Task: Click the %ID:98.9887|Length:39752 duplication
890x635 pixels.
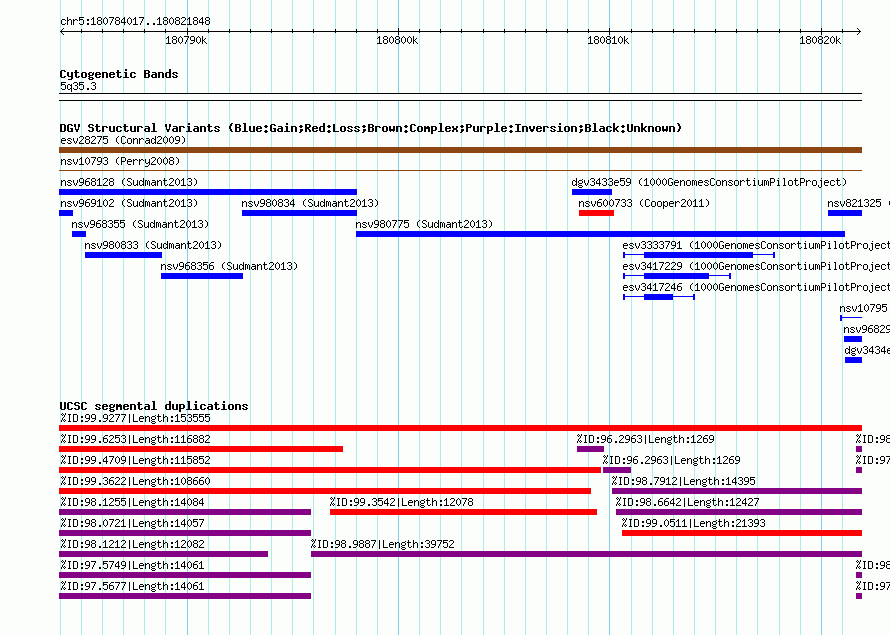Action: click(586, 554)
